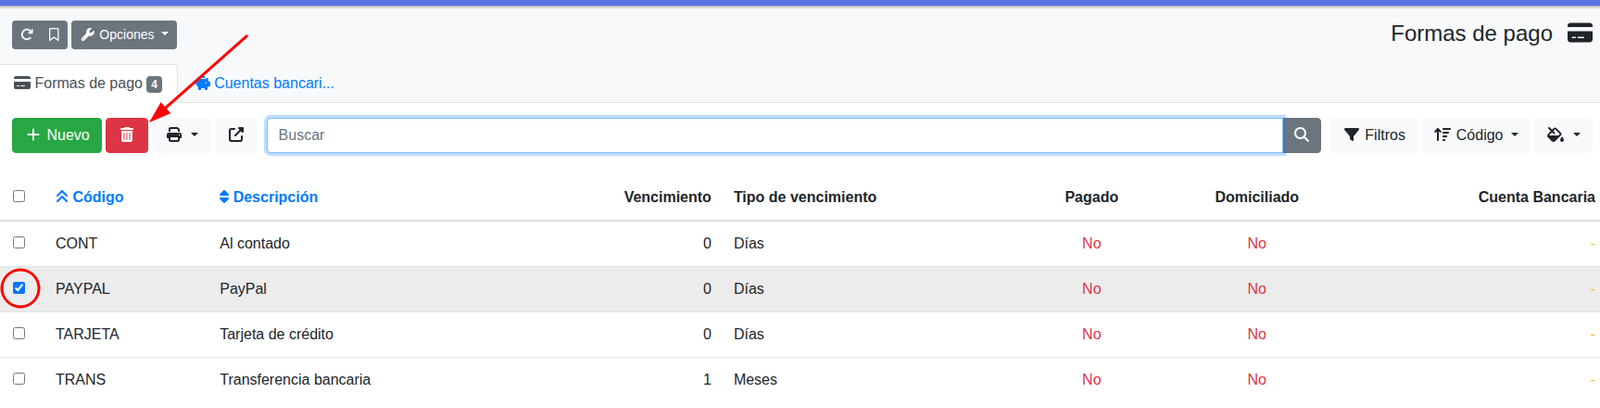Click the bookmark icon button
Screen dimensions: 1600x408
(x=54, y=34)
